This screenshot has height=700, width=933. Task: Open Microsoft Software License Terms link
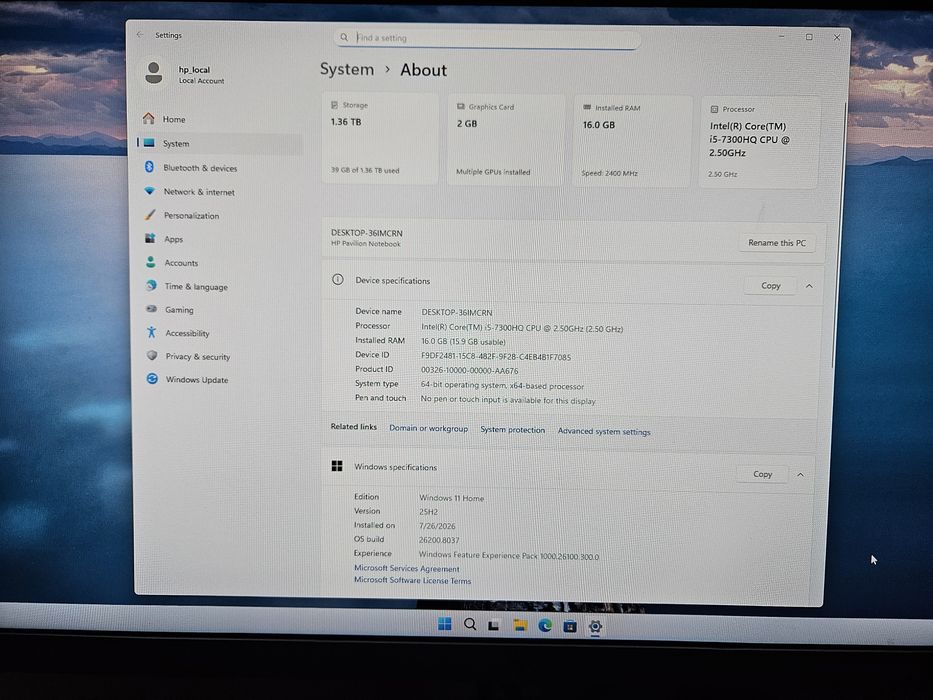click(412, 580)
